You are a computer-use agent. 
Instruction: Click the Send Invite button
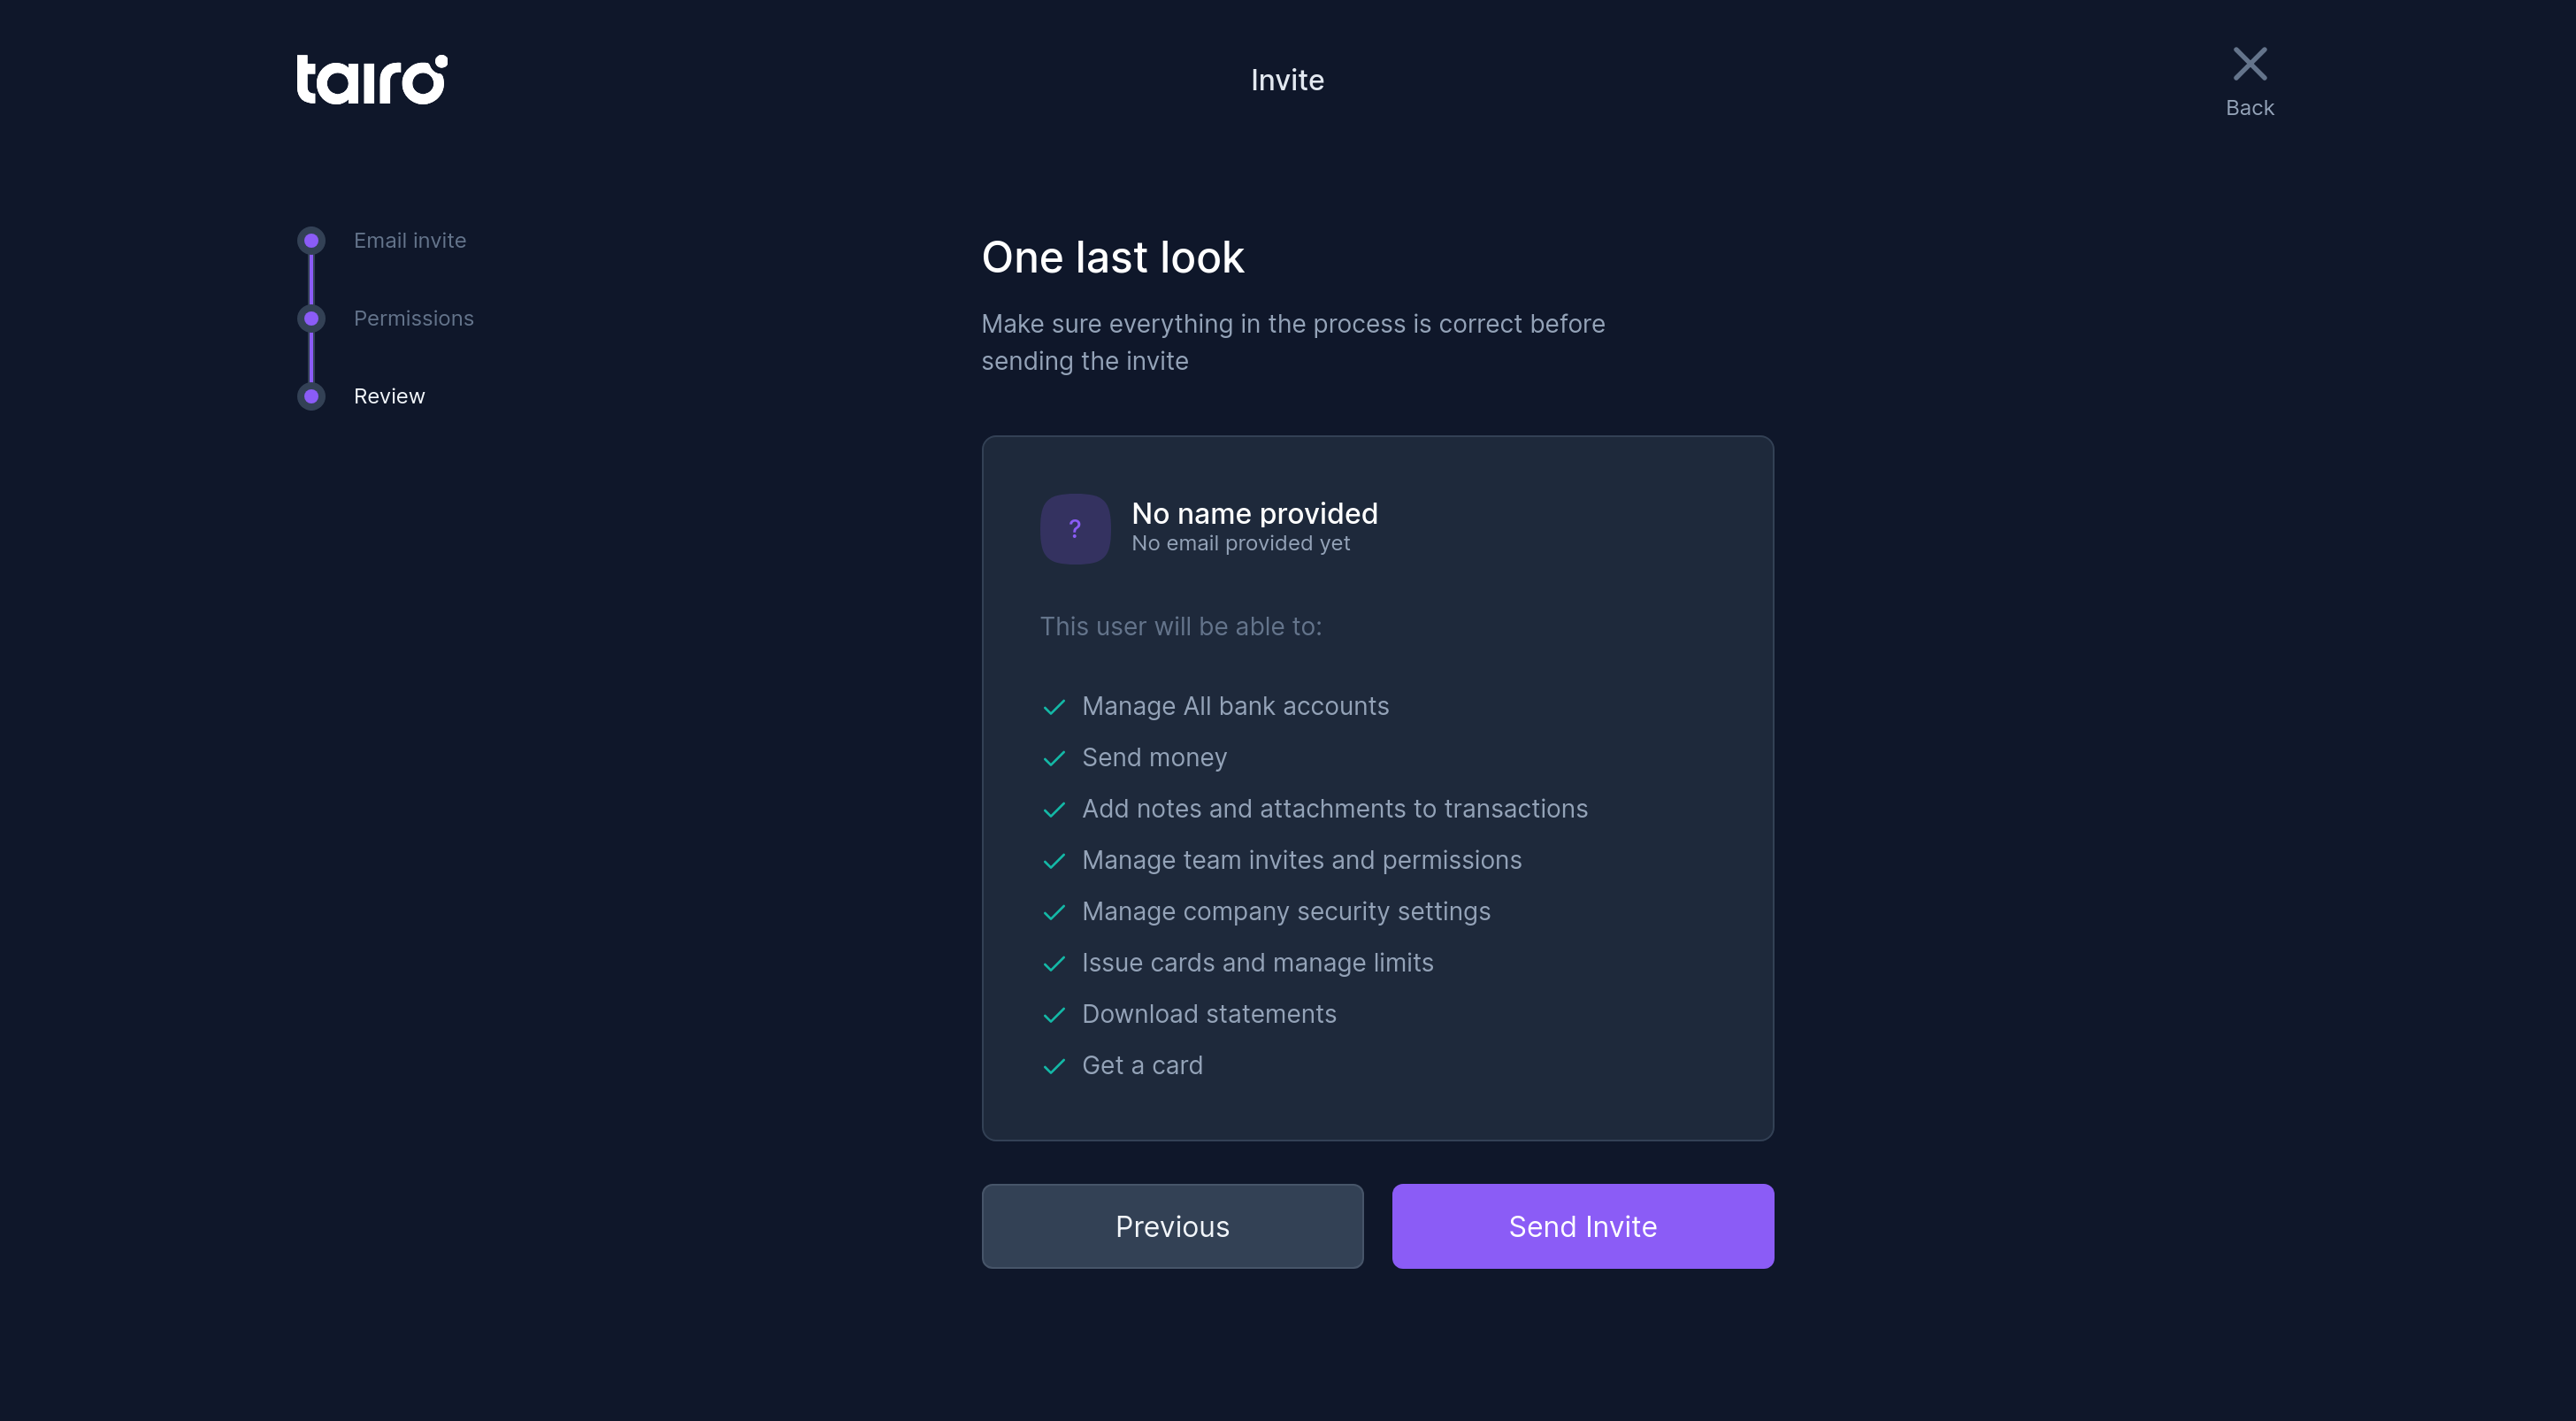point(1582,1226)
